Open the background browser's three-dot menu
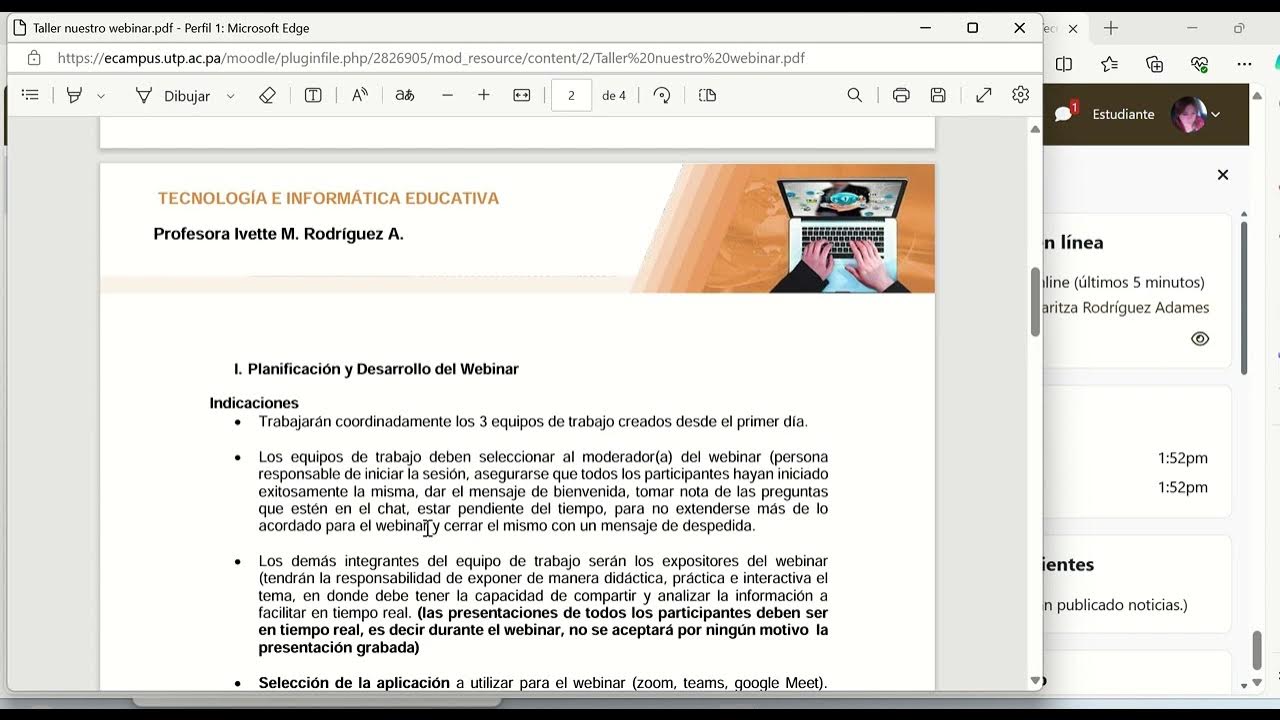 (1244, 64)
